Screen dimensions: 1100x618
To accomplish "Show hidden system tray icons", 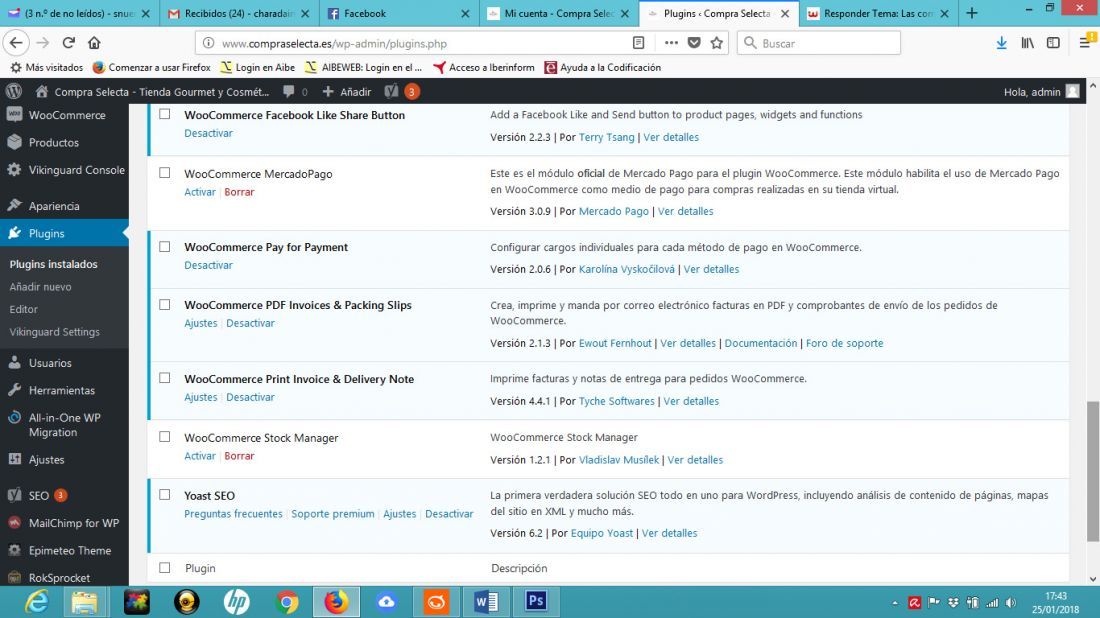I will tap(895, 603).
